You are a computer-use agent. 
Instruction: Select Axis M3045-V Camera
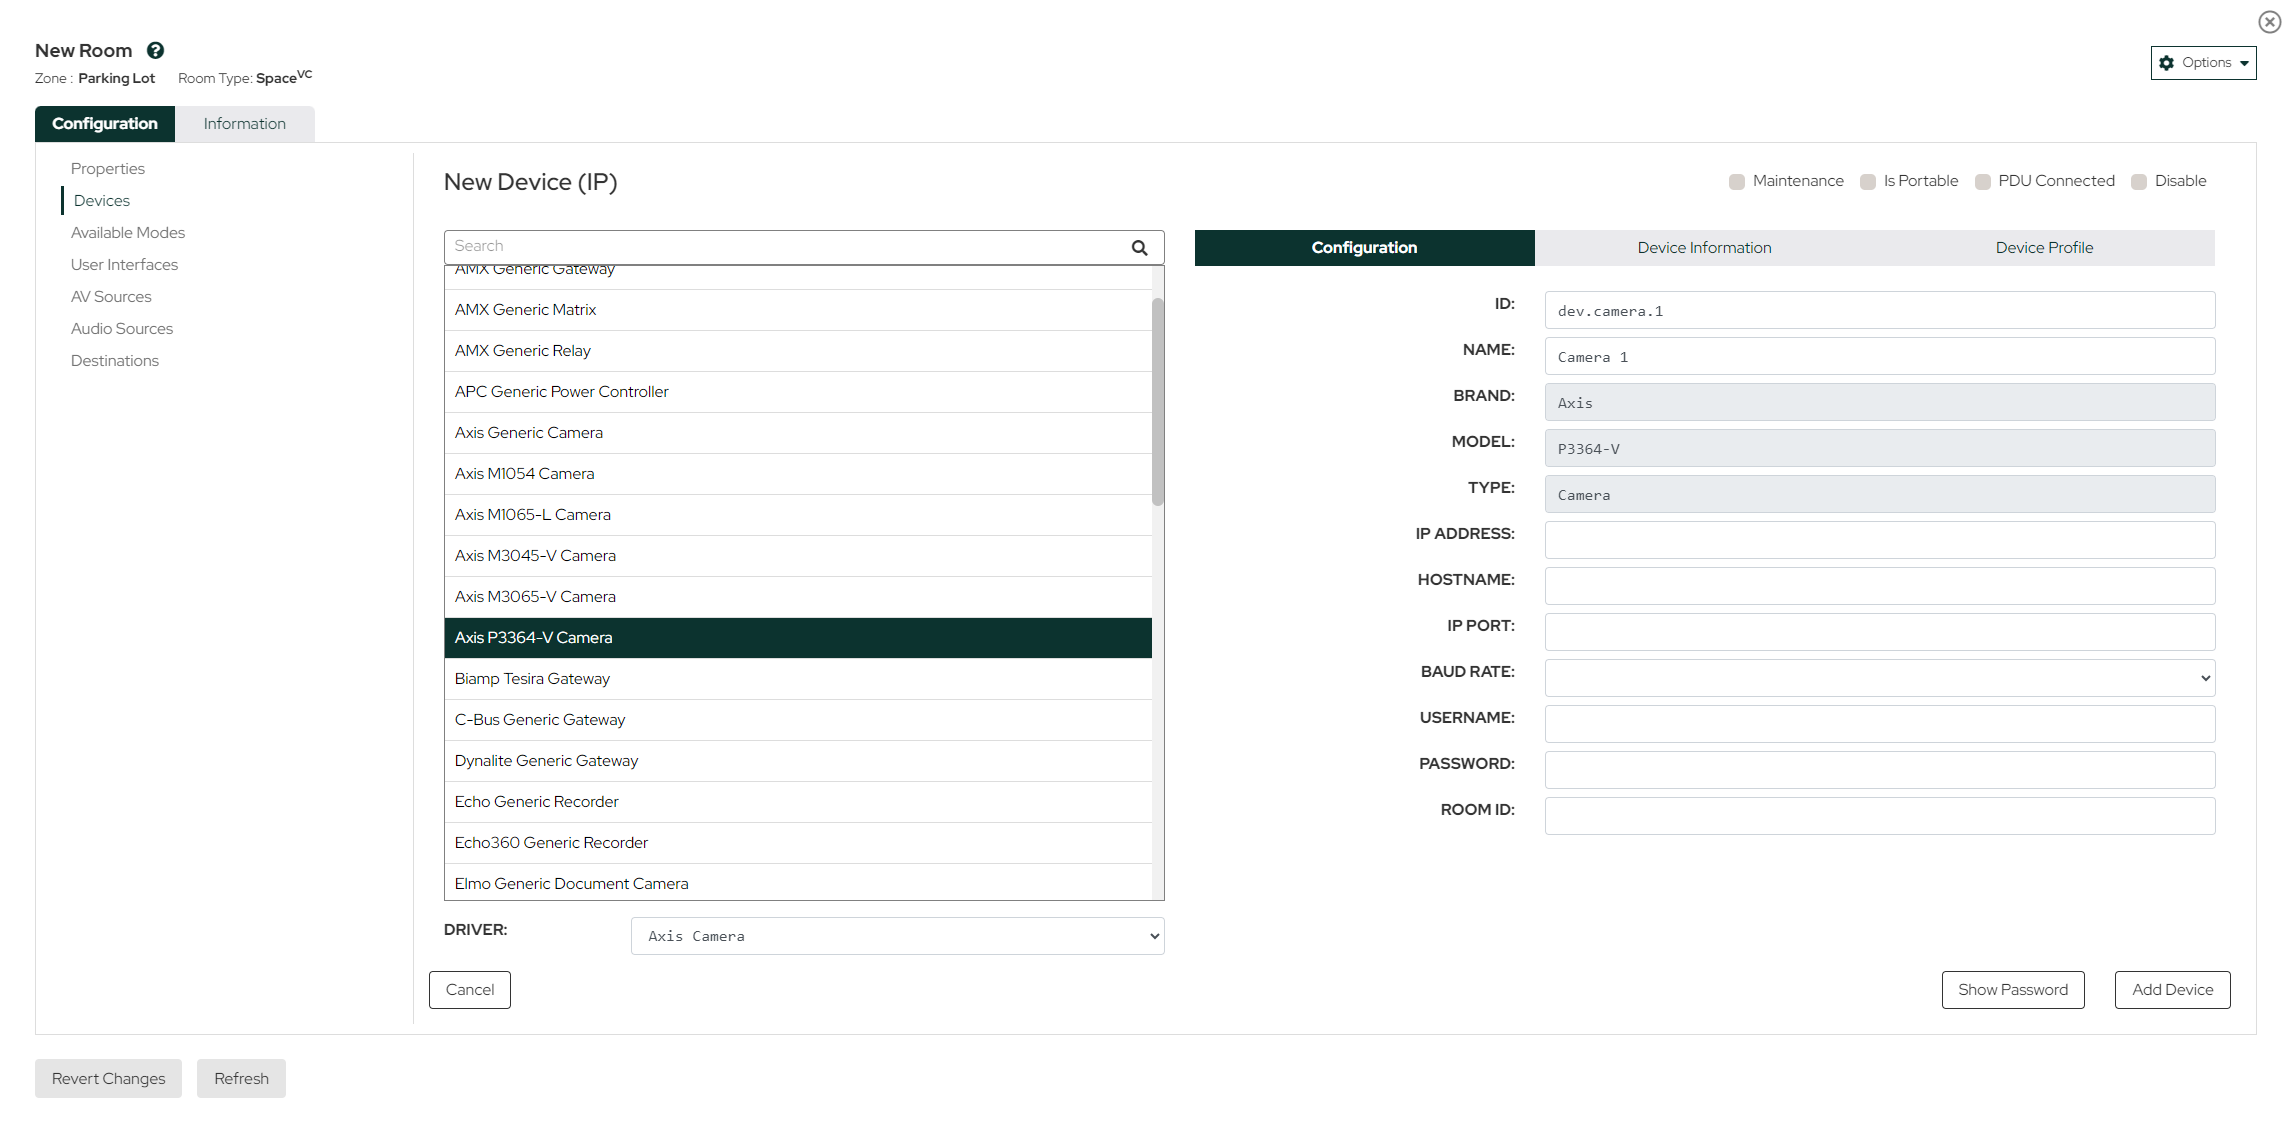798,556
